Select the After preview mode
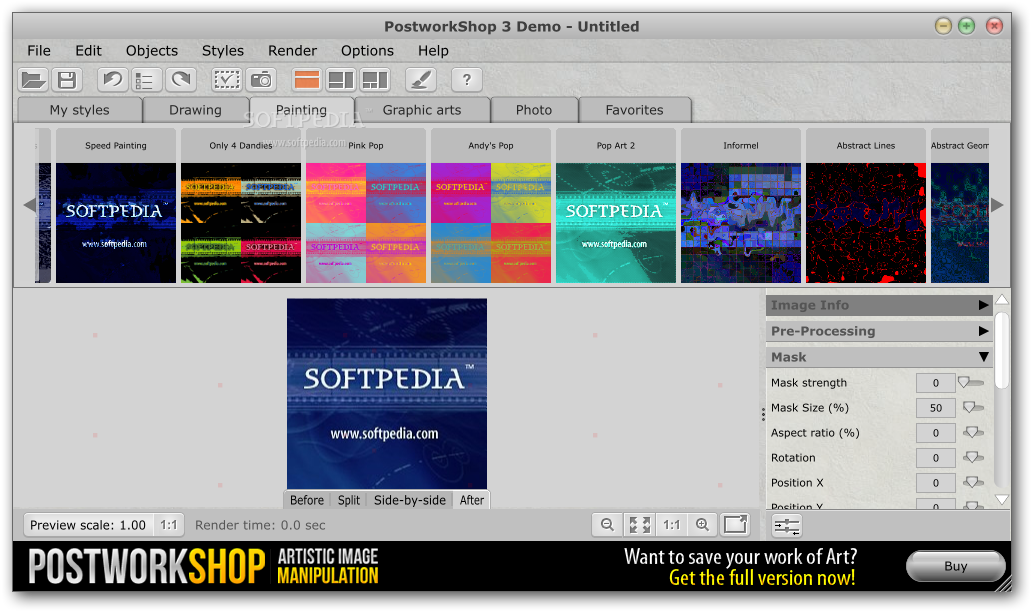Viewport: 1032px width, 612px height. click(x=472, y=500)
